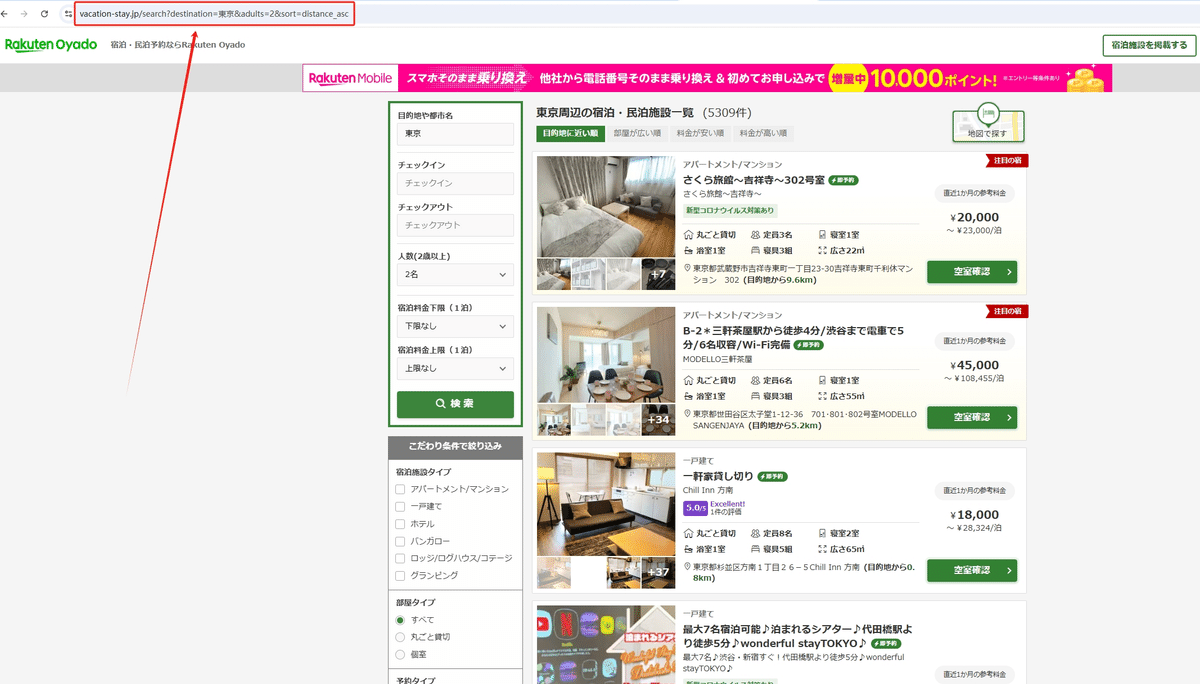Reload the page with the refresh icon

pos(44,14)
